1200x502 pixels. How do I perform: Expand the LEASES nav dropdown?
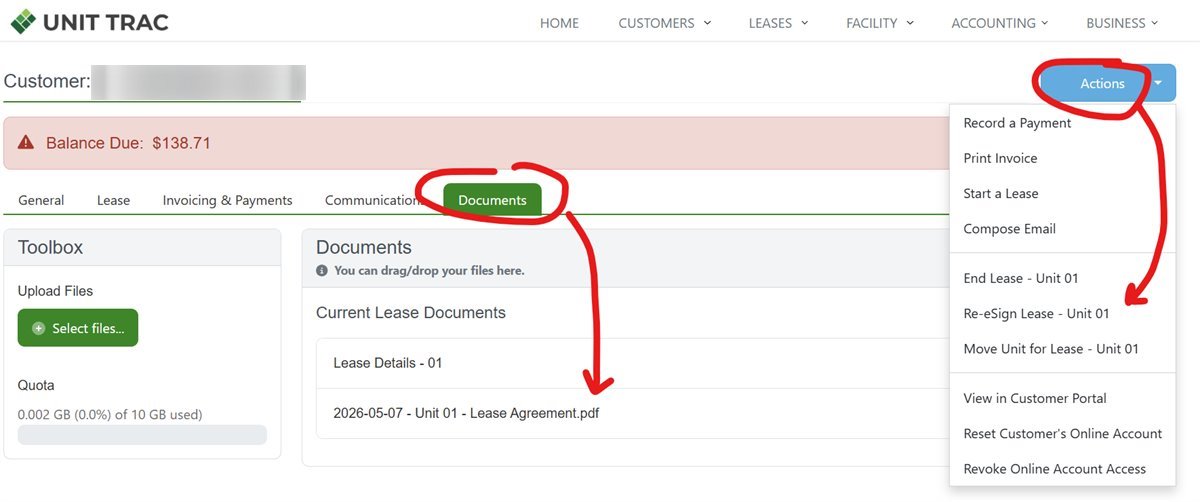tap(778, 23)
